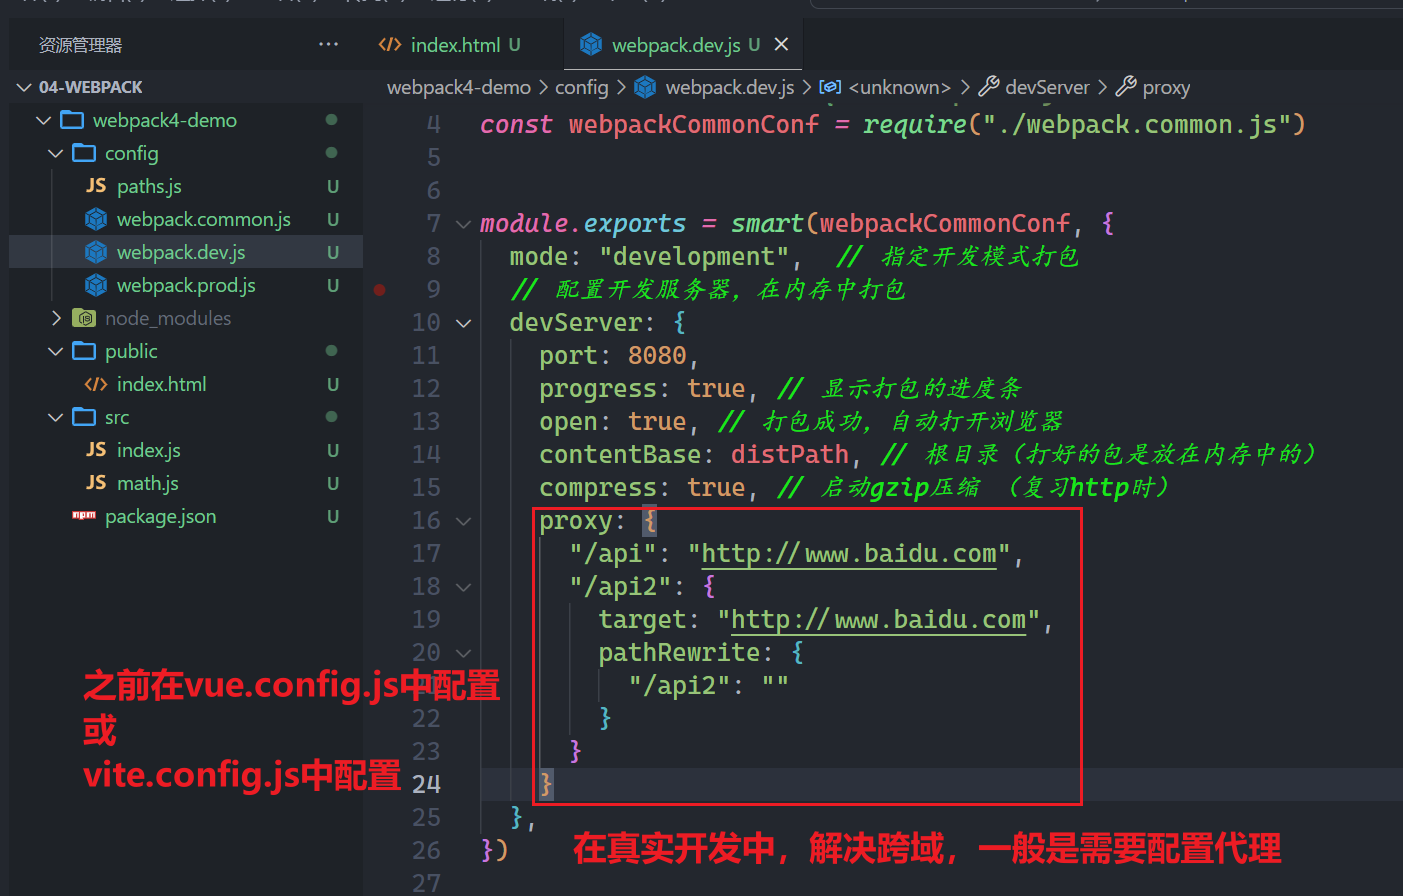This screenshot has width=1403, height=896.
Task: Open webpack.prod.js file
Action: tap(186, 285)
